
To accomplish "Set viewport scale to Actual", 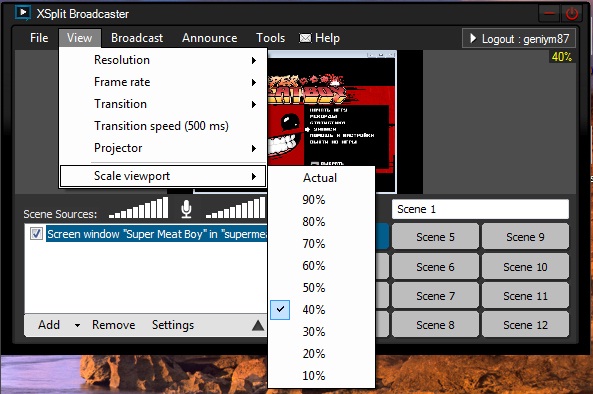I will tap(321, 178).
